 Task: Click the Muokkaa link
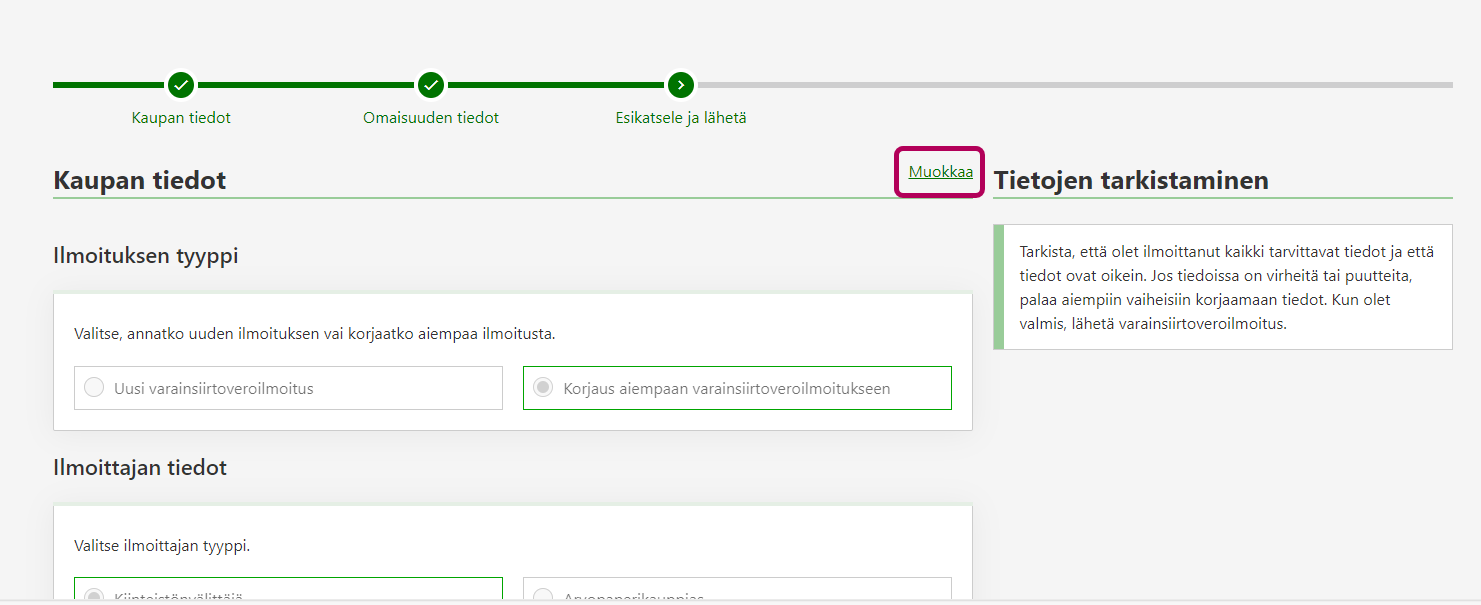(940, 172)
